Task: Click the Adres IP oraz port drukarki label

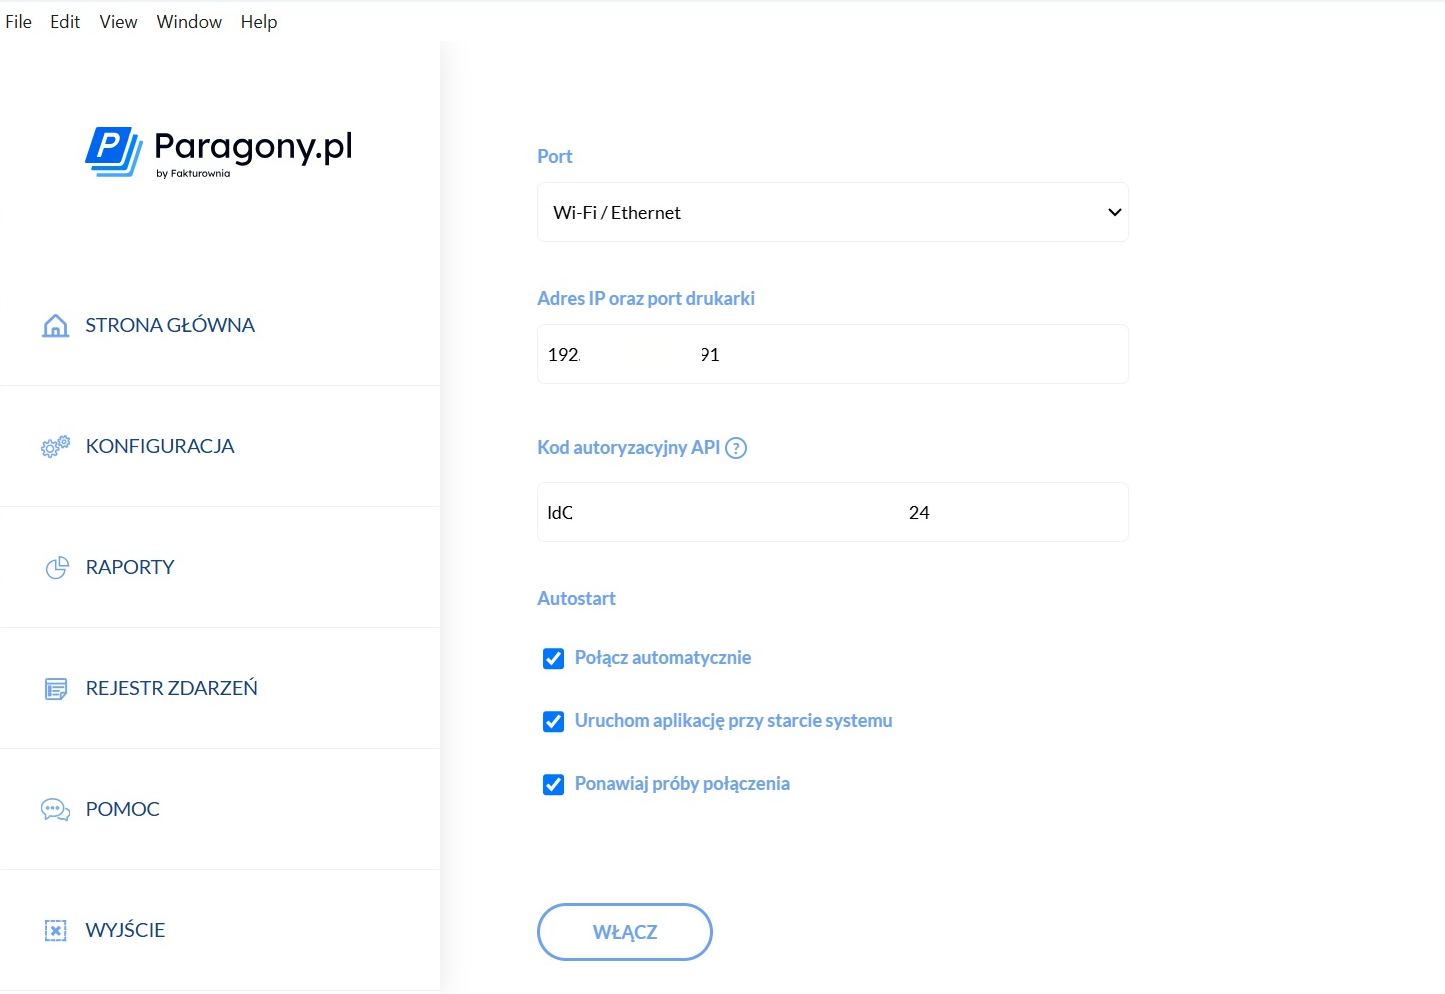Action: coord(646,298)
